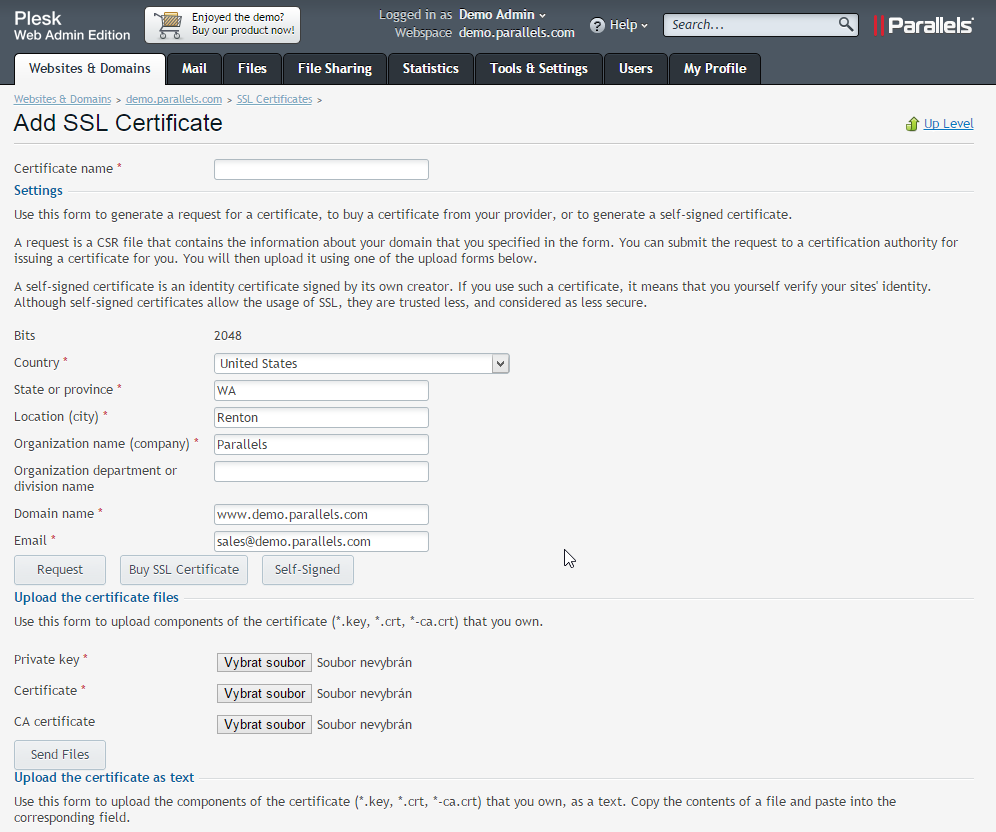Switch to Statistics tab
Image resolution: width=996 pixels, height=832 pixels.
click(x=431, y=69)
